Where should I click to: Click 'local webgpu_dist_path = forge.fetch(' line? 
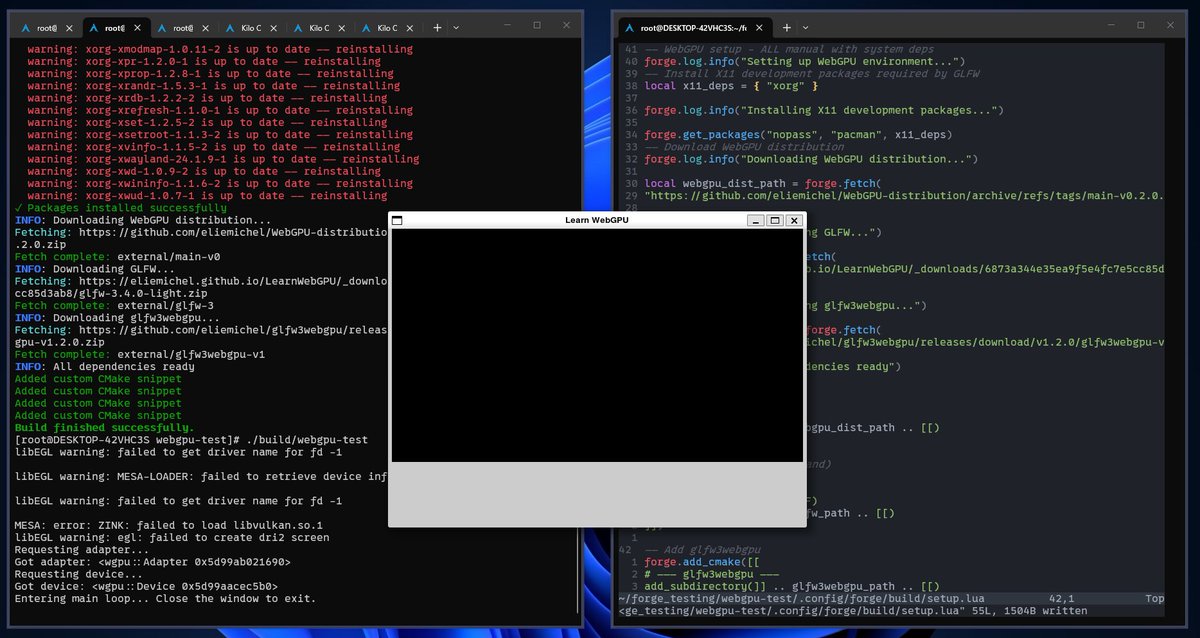click(x=763, y=184)
